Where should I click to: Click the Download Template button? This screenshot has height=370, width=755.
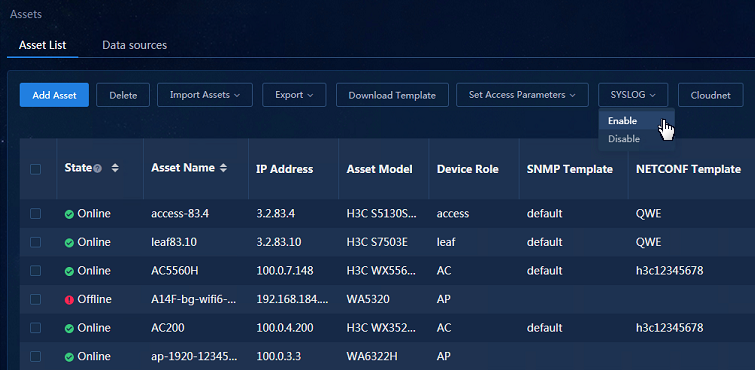click(x=392, y=95)
